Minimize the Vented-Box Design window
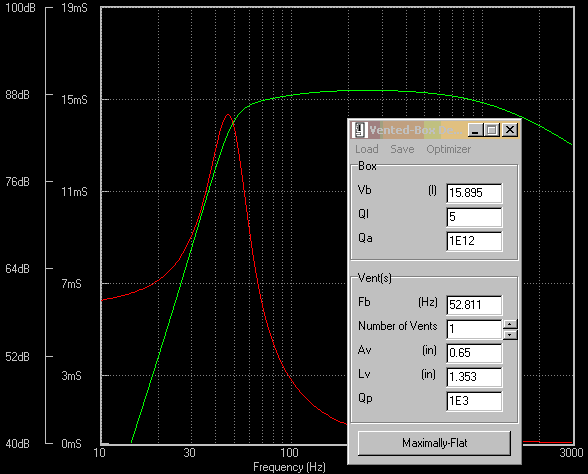588x474 pixels. (x=476, y=130)
